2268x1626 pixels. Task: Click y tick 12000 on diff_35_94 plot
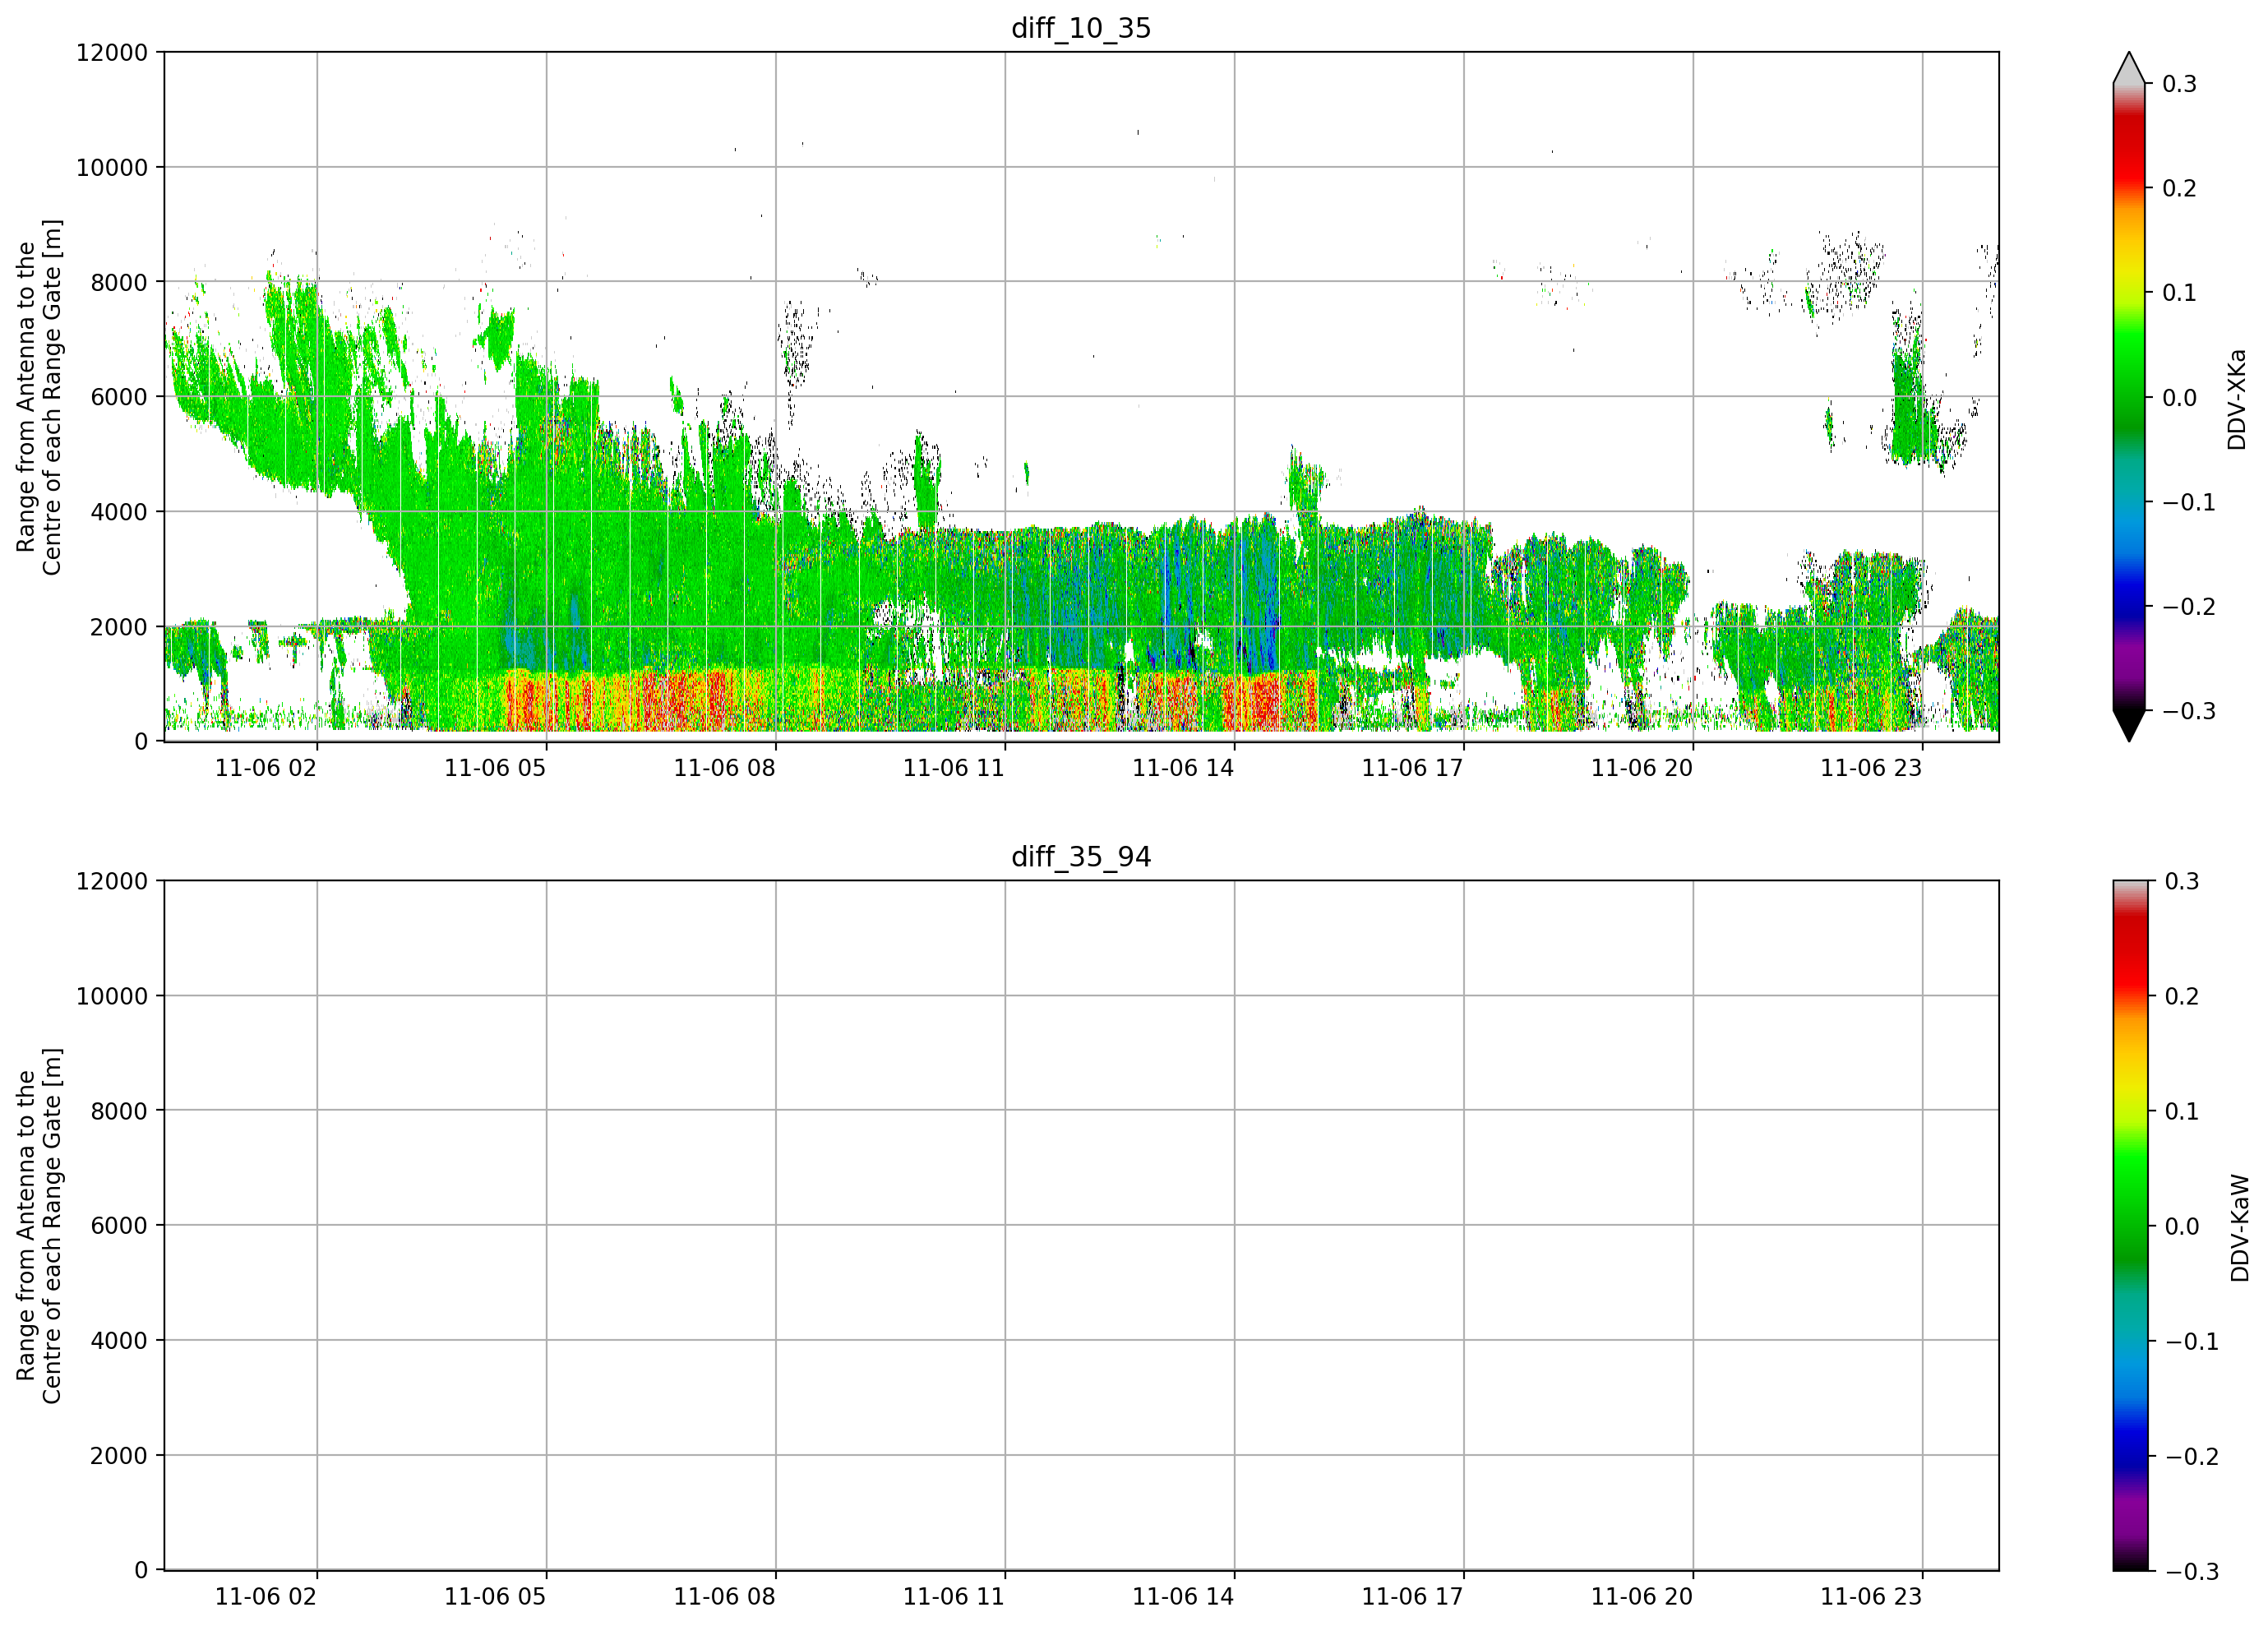point(112,881)
